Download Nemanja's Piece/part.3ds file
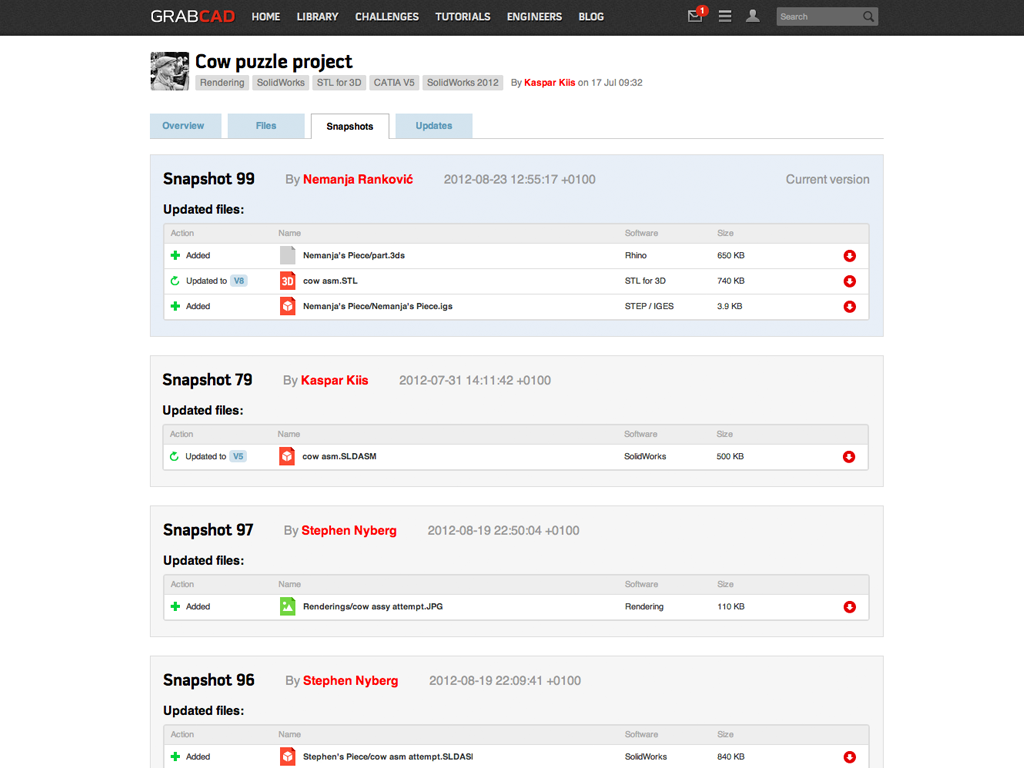 coord(849,256)
